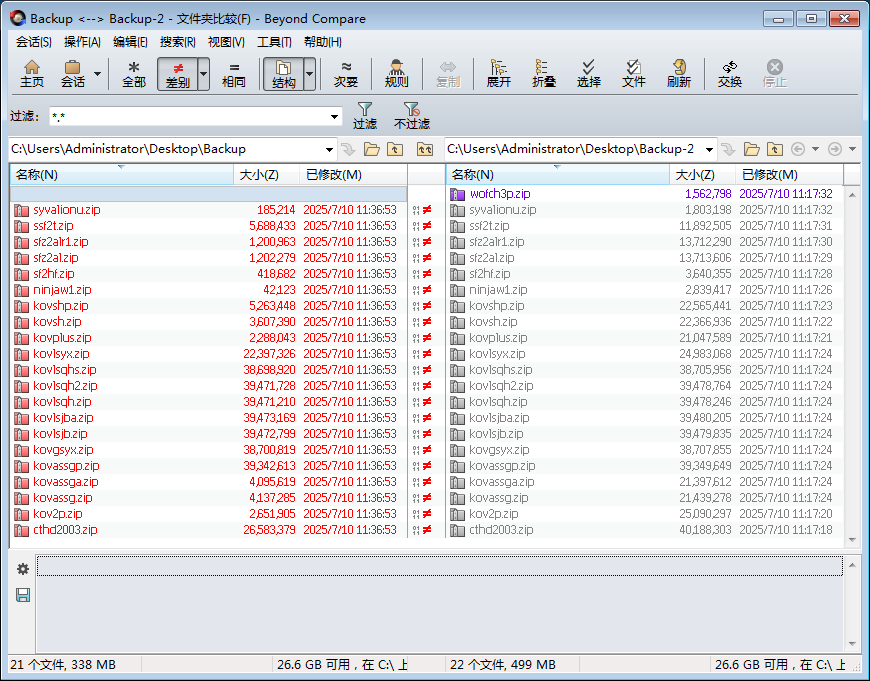Click right status bar '22 个文件, 499 MB'
The image size is (870, 681).
503,664
